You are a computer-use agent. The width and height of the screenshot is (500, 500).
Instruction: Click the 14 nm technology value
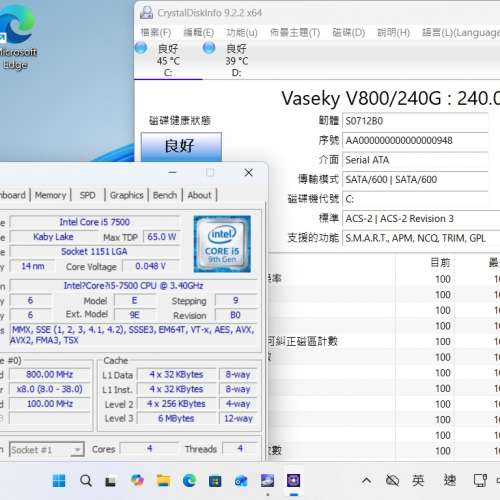(33, 266)
